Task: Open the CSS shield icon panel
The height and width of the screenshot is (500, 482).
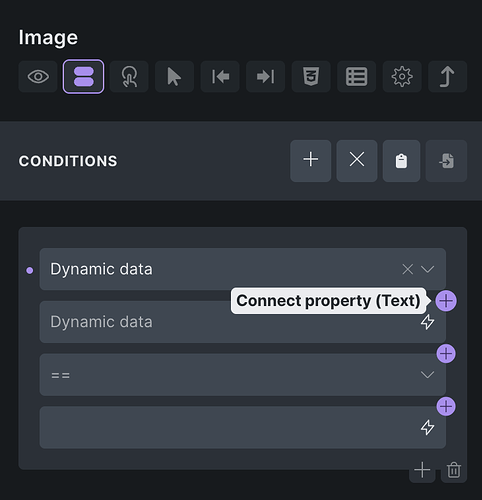Action: pos(311,77)
